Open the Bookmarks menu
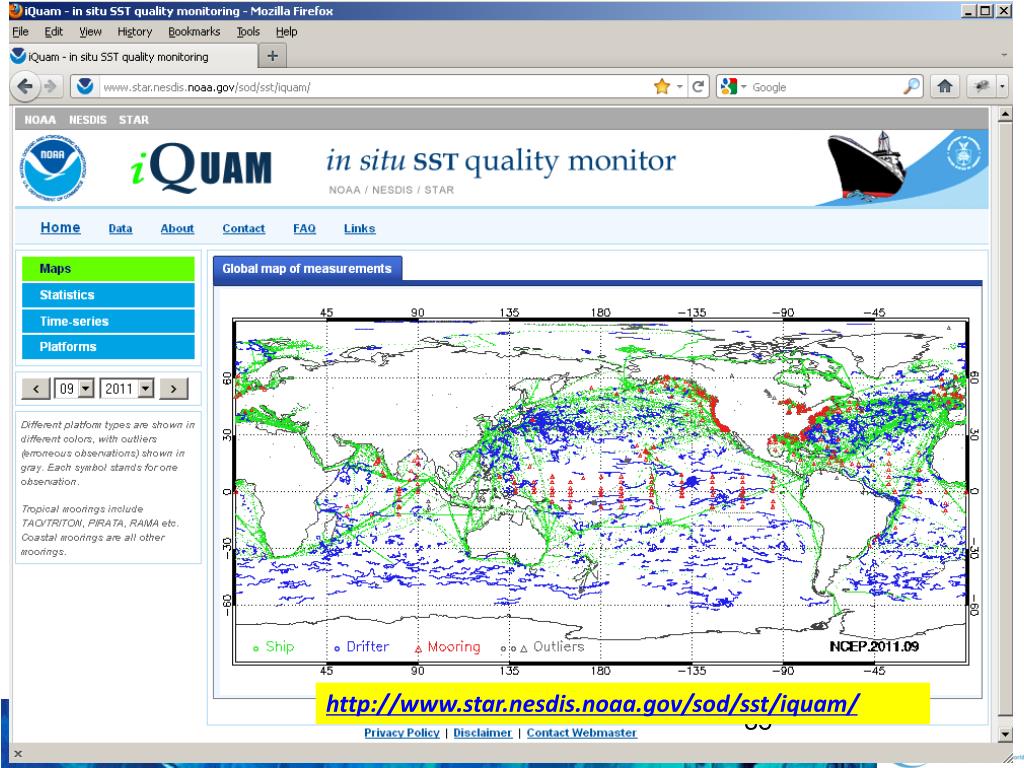This screenshot has height=768, width=1024. click(194, 31)
